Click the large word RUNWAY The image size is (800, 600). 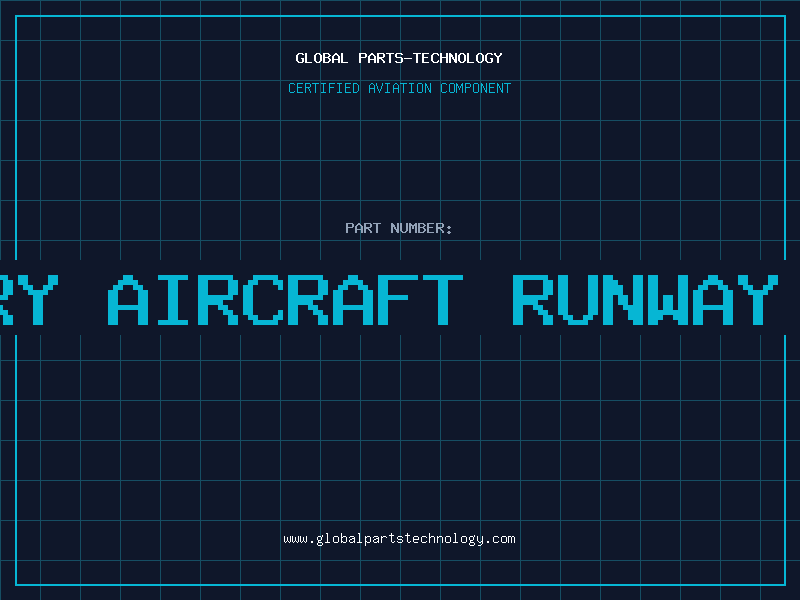pos(645,300)
